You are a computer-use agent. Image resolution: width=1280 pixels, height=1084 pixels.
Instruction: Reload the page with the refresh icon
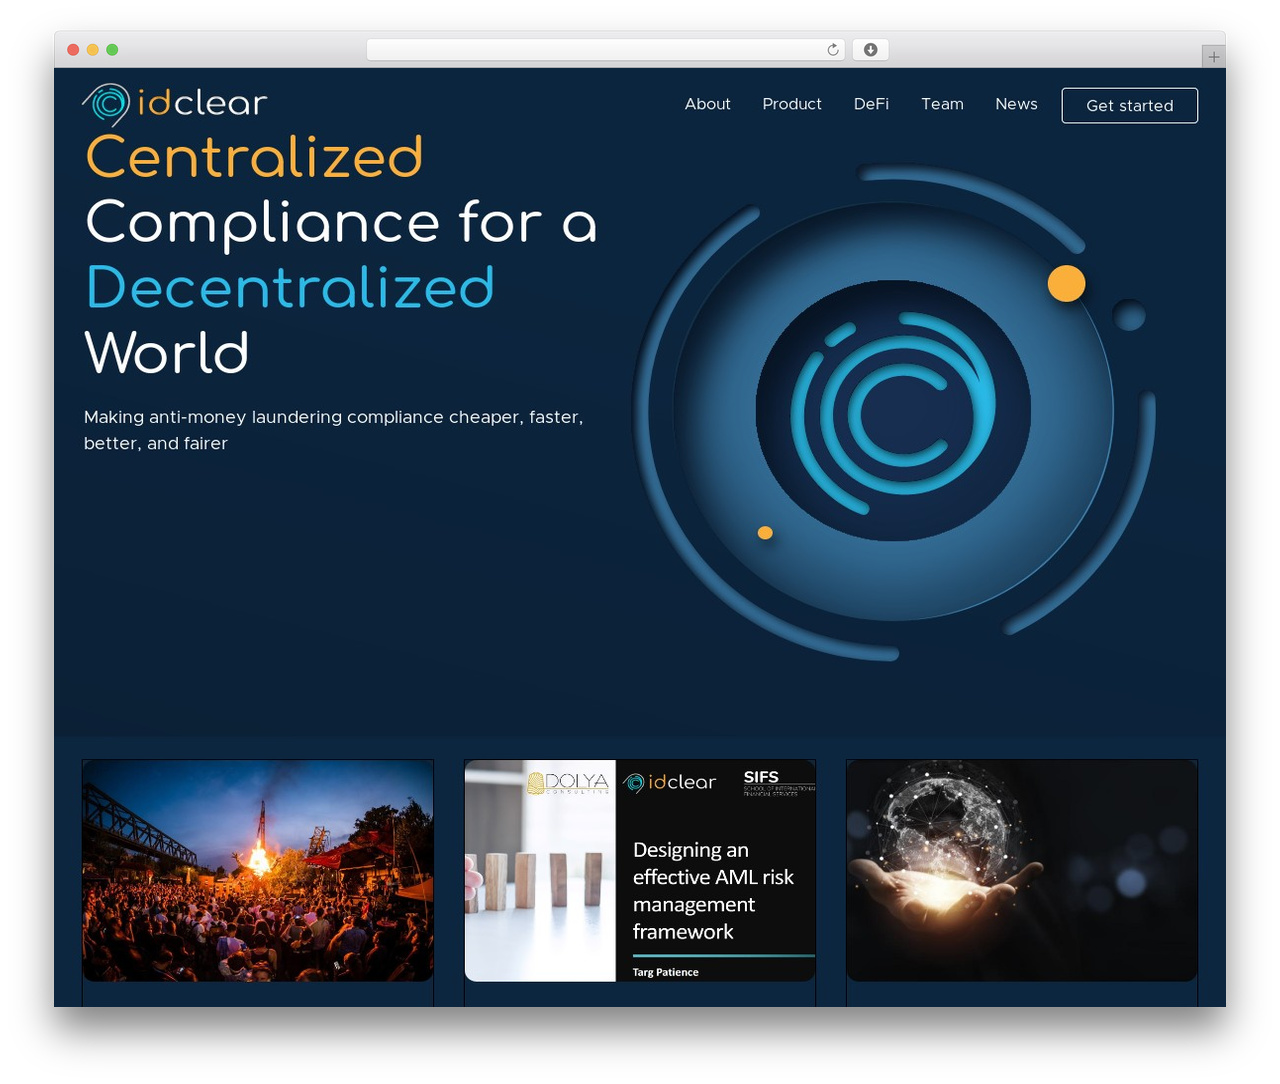[833, 50]
